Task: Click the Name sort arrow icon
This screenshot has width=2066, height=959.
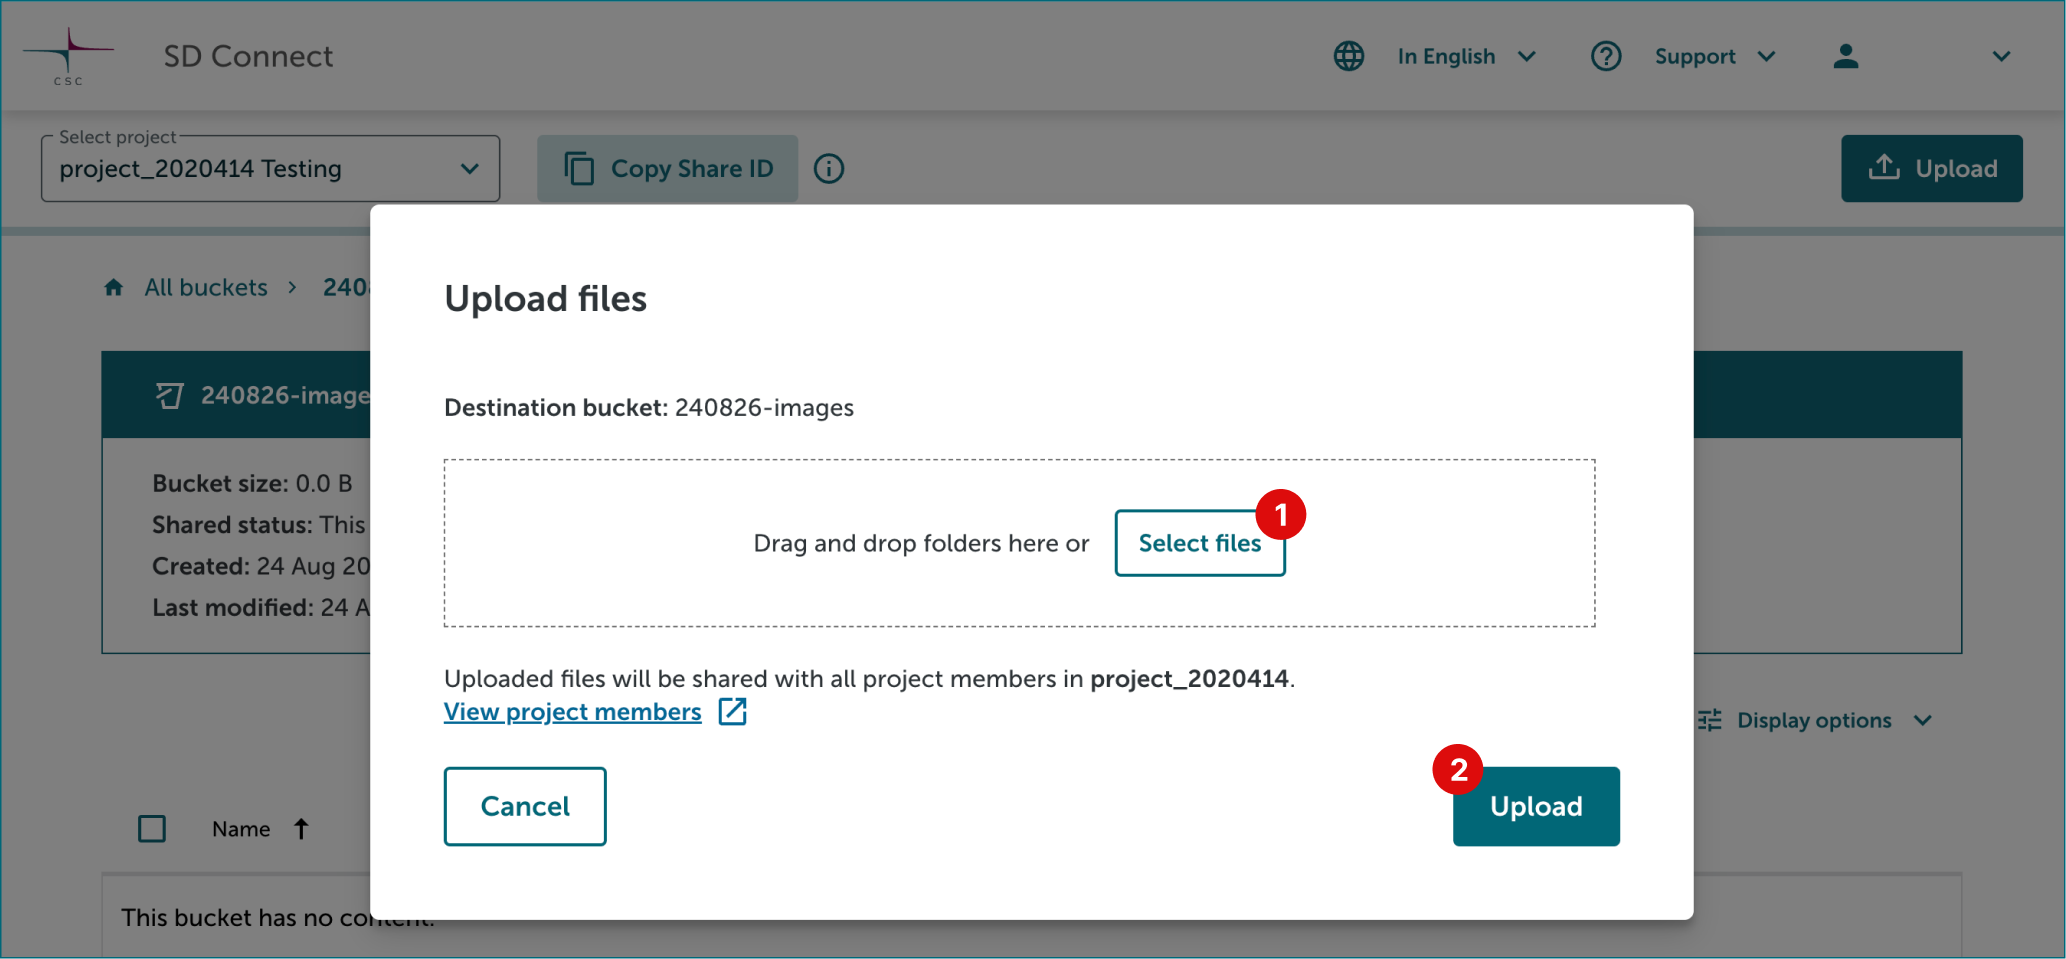Action: click(301, 828)
